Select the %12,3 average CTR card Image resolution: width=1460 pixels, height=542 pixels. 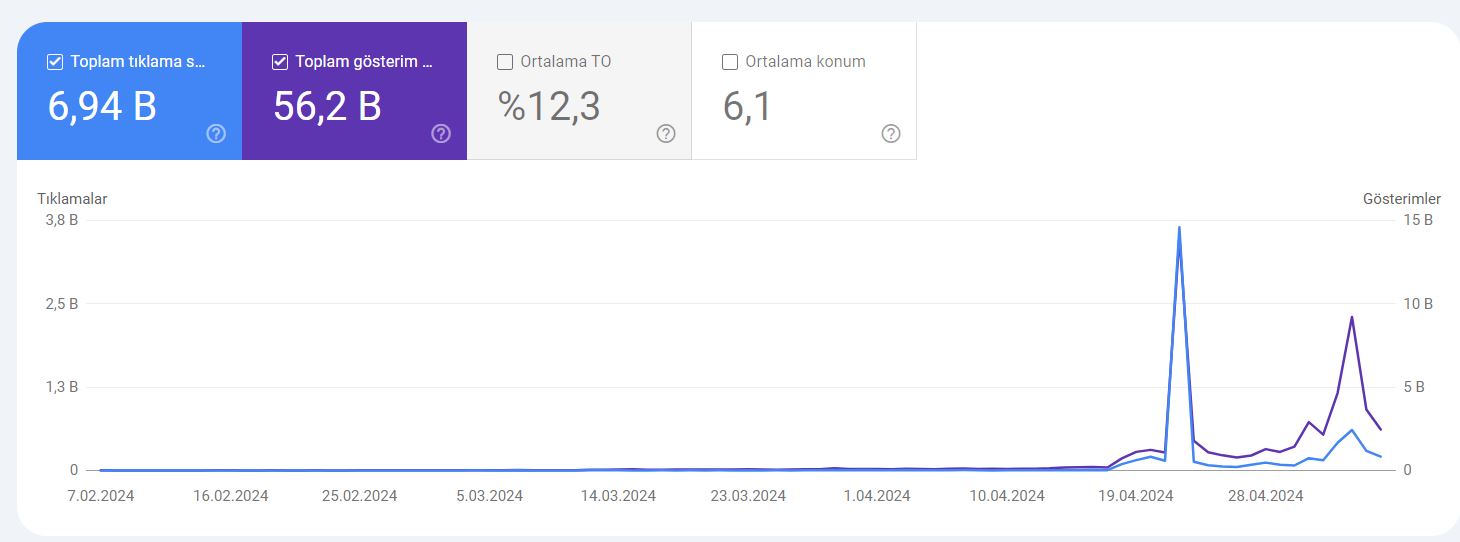(579, 91)
